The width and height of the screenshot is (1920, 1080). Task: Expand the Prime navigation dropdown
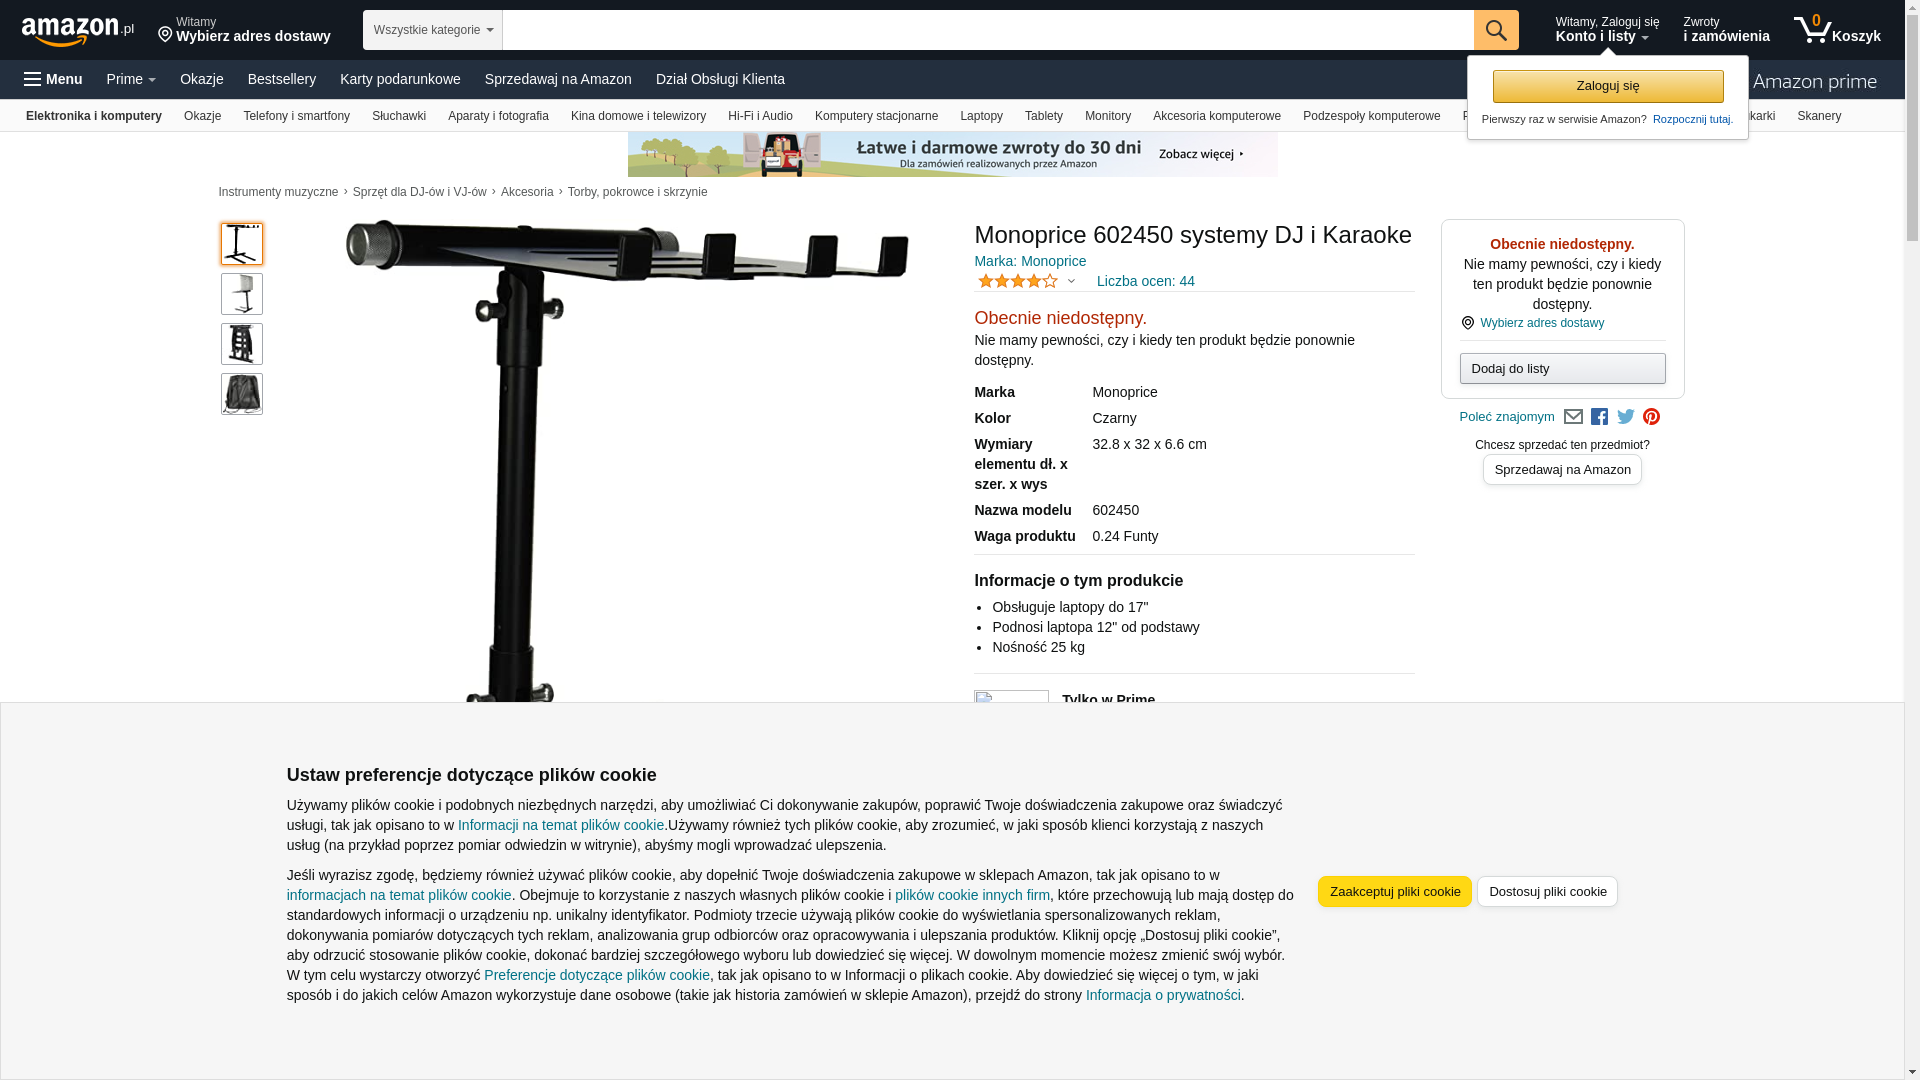[x=131, y=79]
